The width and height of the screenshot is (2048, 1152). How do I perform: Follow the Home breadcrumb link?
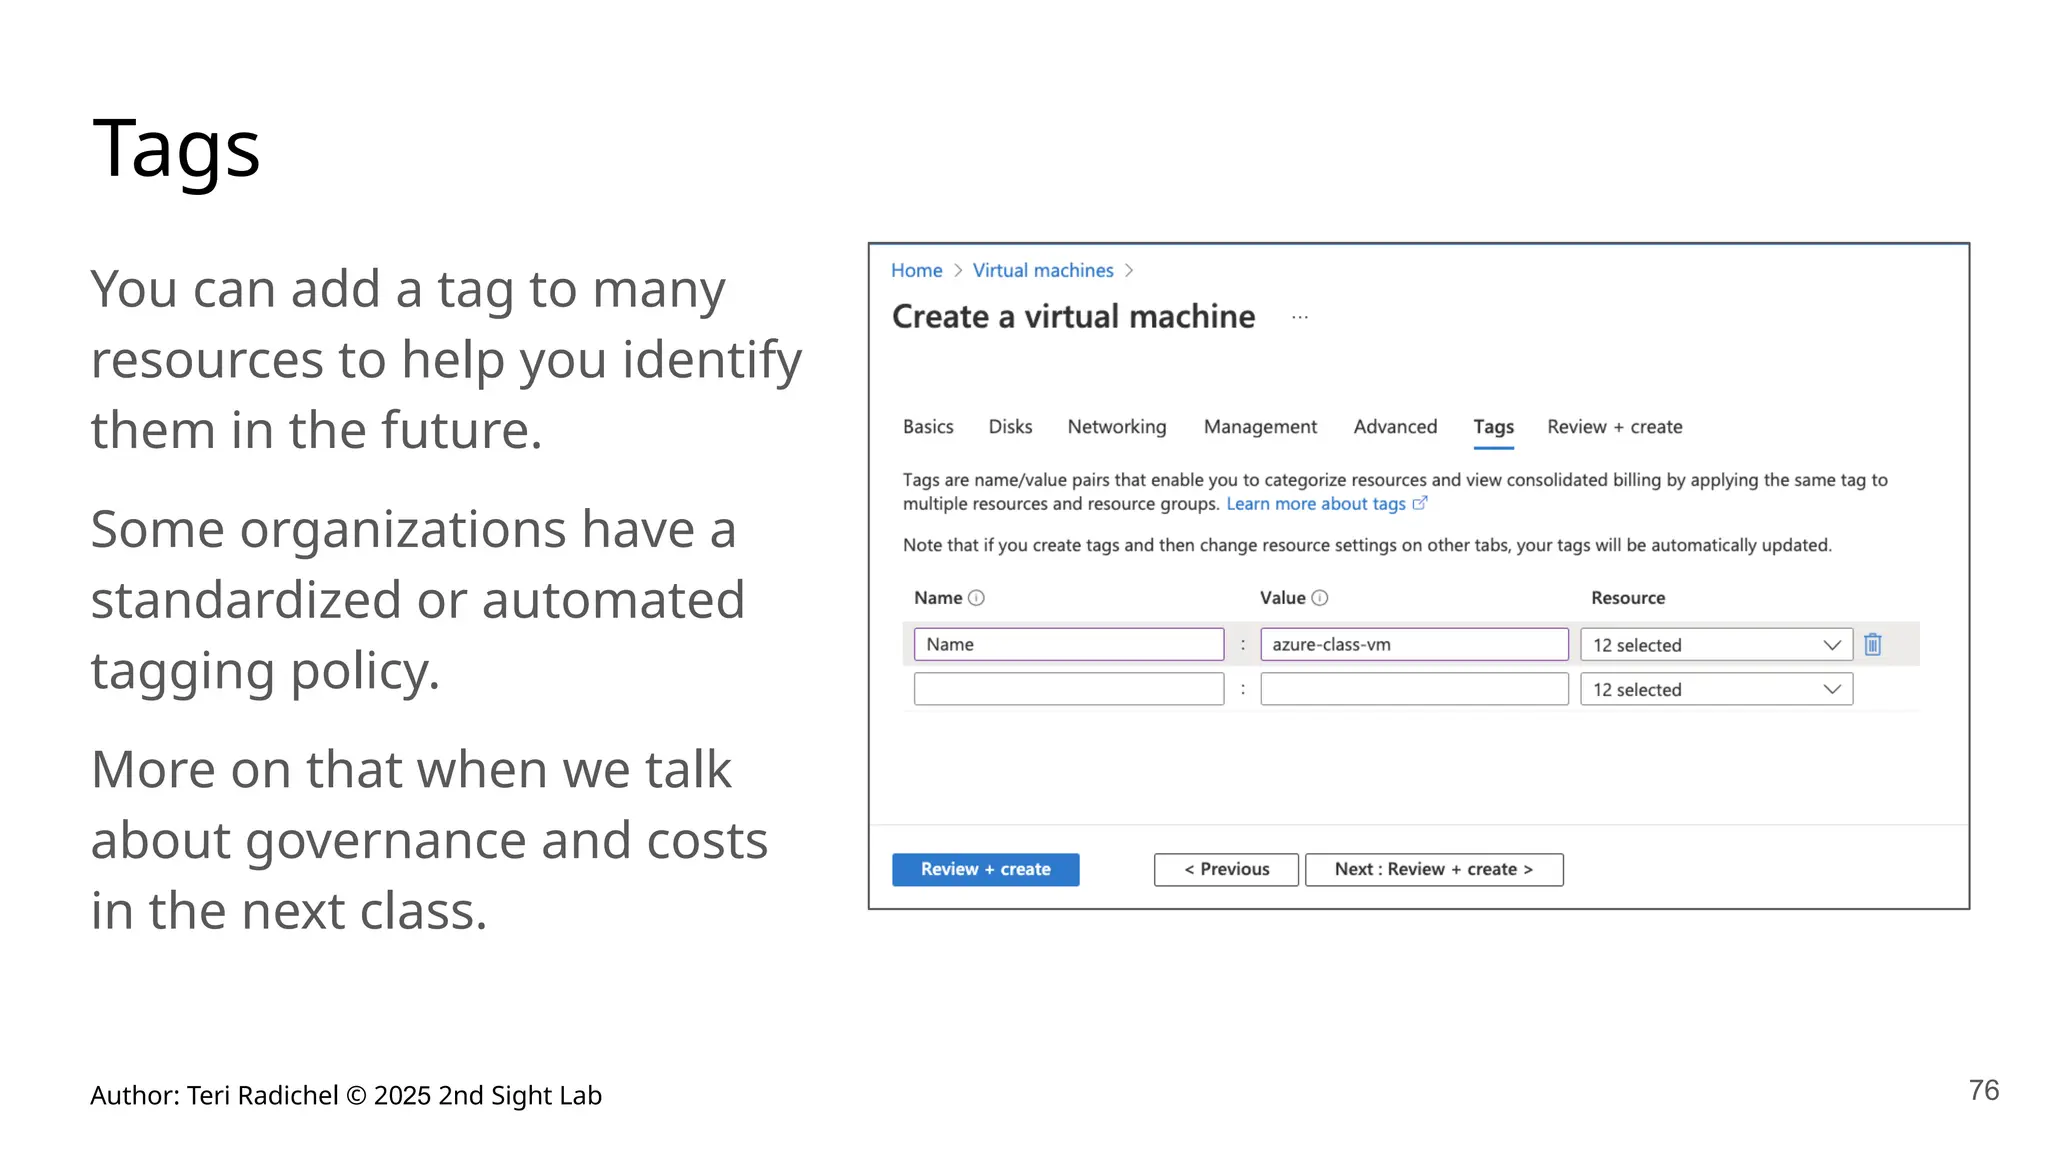click(916, 271)
